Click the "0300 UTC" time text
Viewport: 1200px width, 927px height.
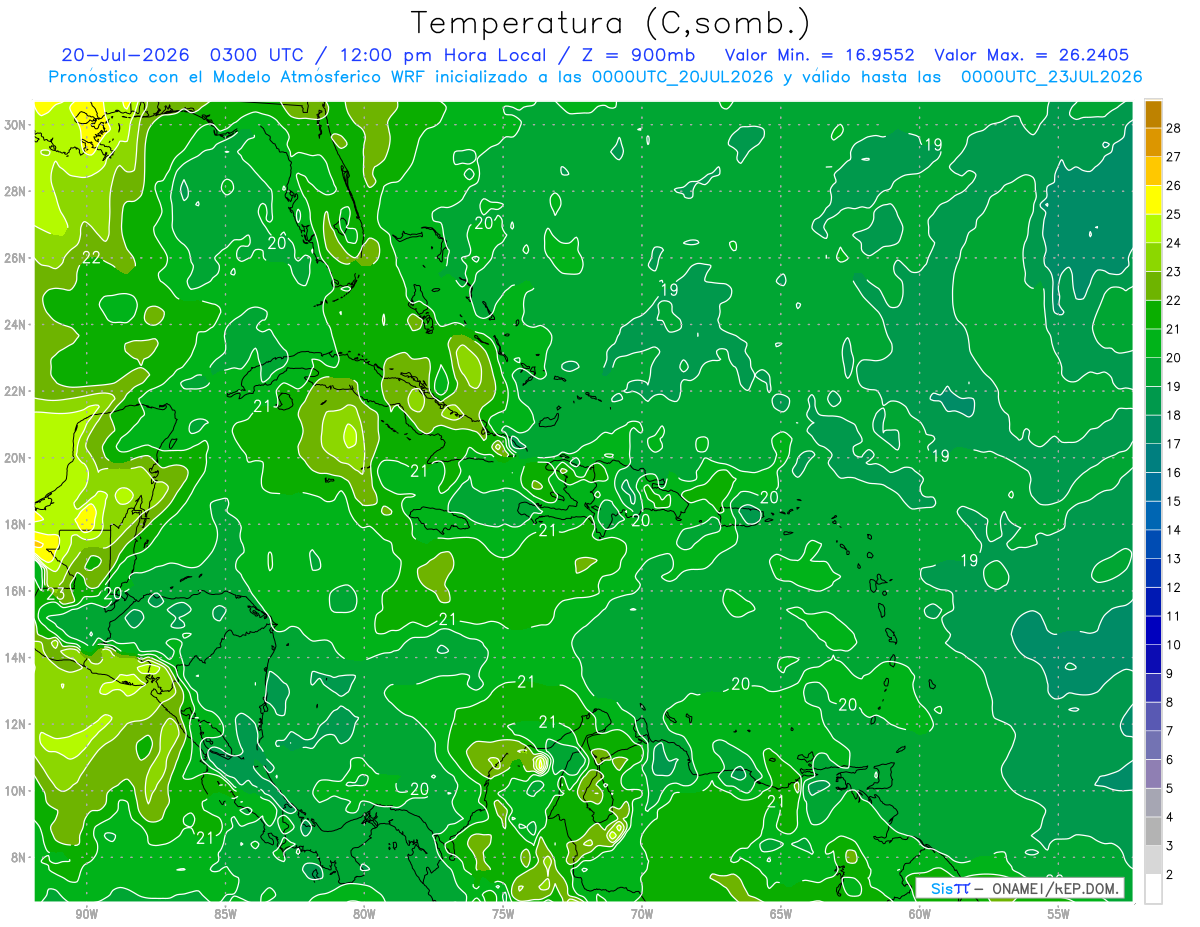258,55
